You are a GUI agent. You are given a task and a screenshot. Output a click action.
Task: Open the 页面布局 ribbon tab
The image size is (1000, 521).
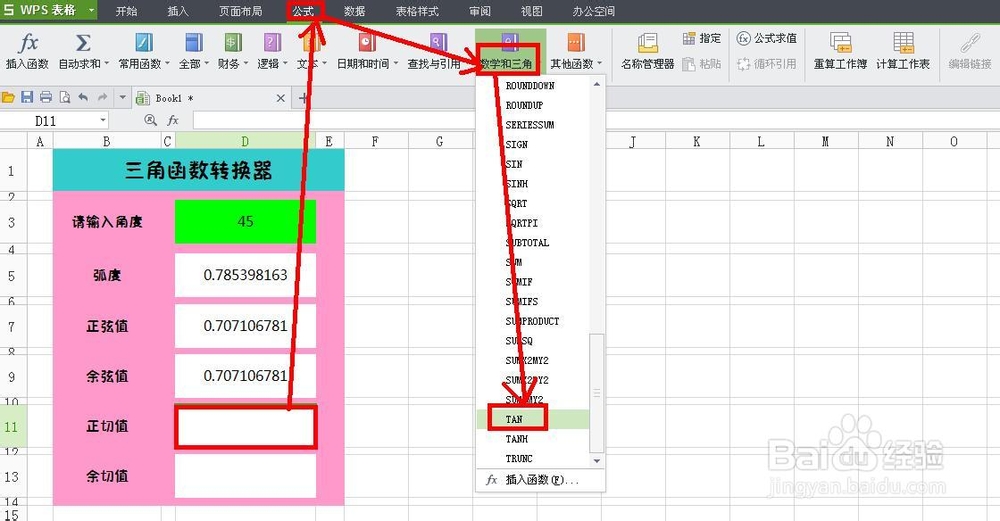click(240, 11)
